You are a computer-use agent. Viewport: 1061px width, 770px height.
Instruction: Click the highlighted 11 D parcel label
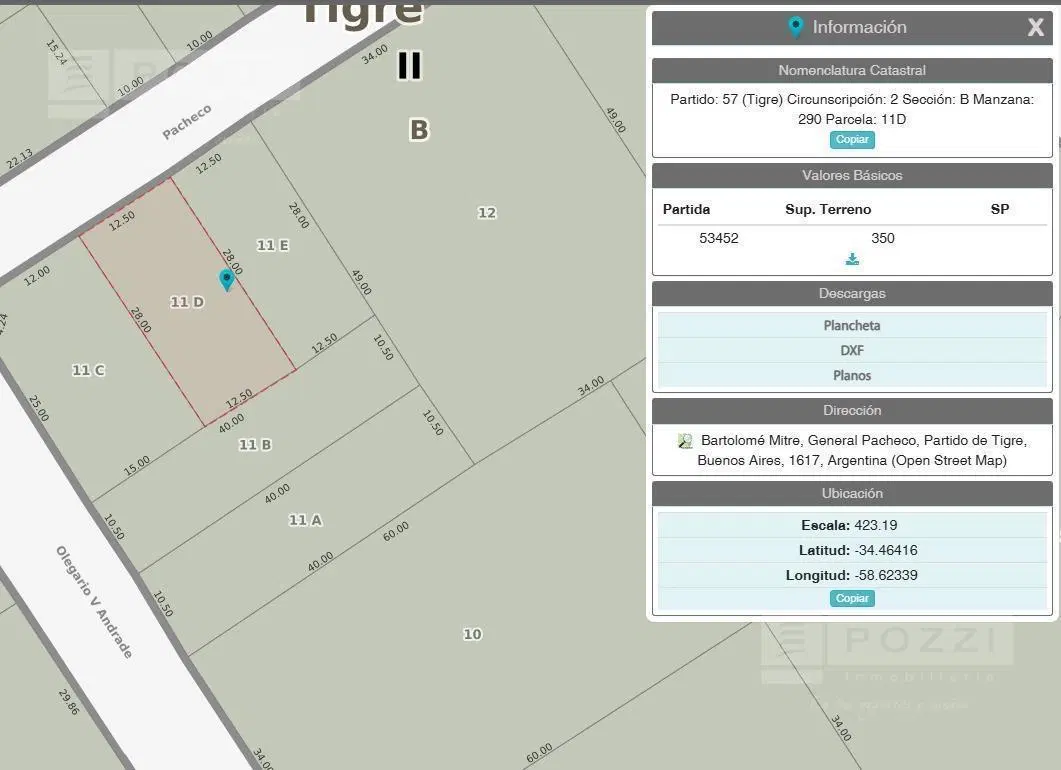tap(187, 302)
